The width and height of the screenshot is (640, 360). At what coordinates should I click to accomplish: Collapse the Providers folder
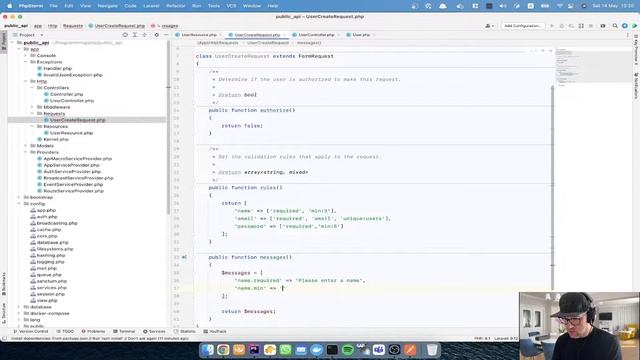pos(26,152)
